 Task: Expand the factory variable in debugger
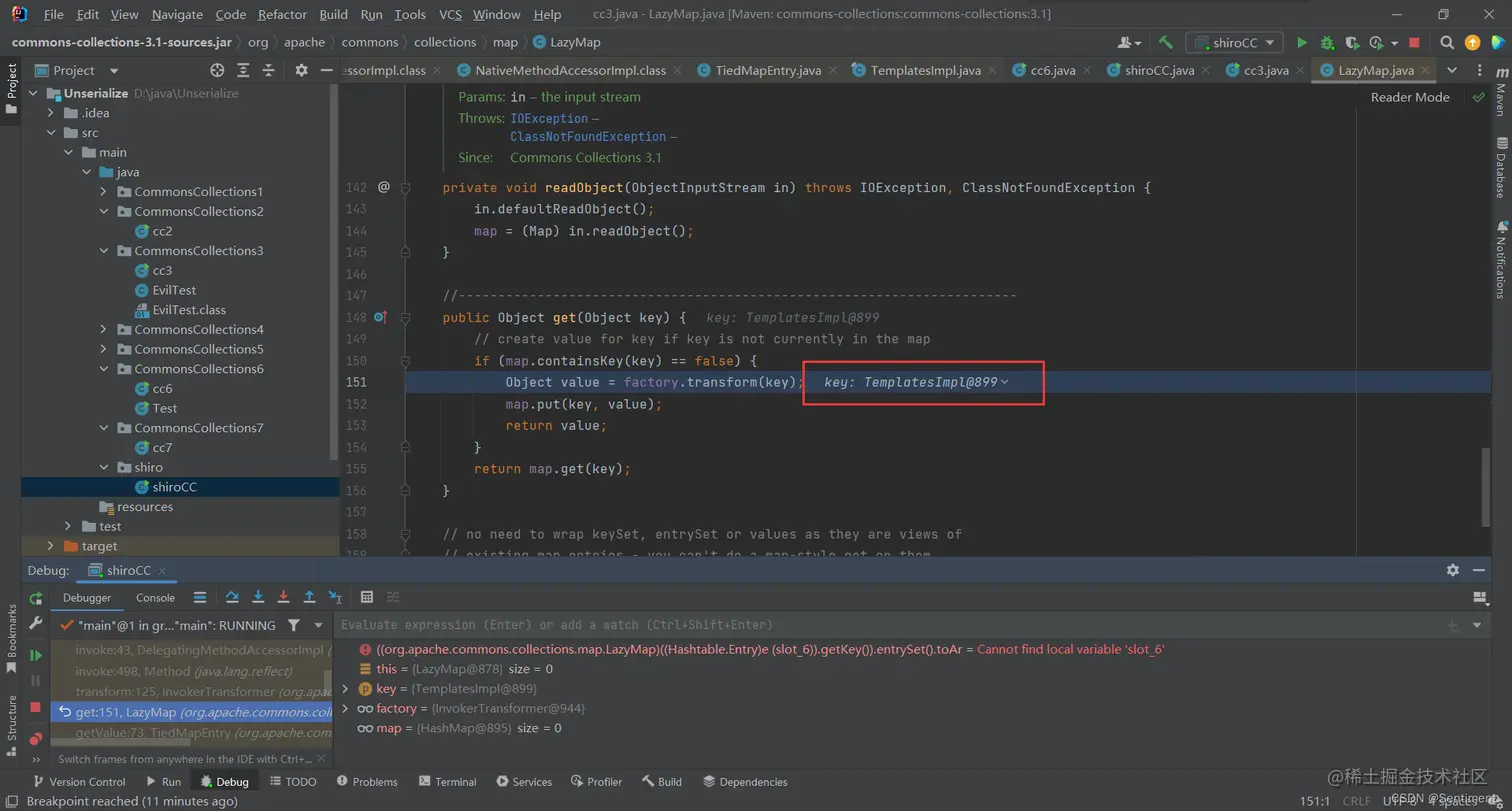346,709
